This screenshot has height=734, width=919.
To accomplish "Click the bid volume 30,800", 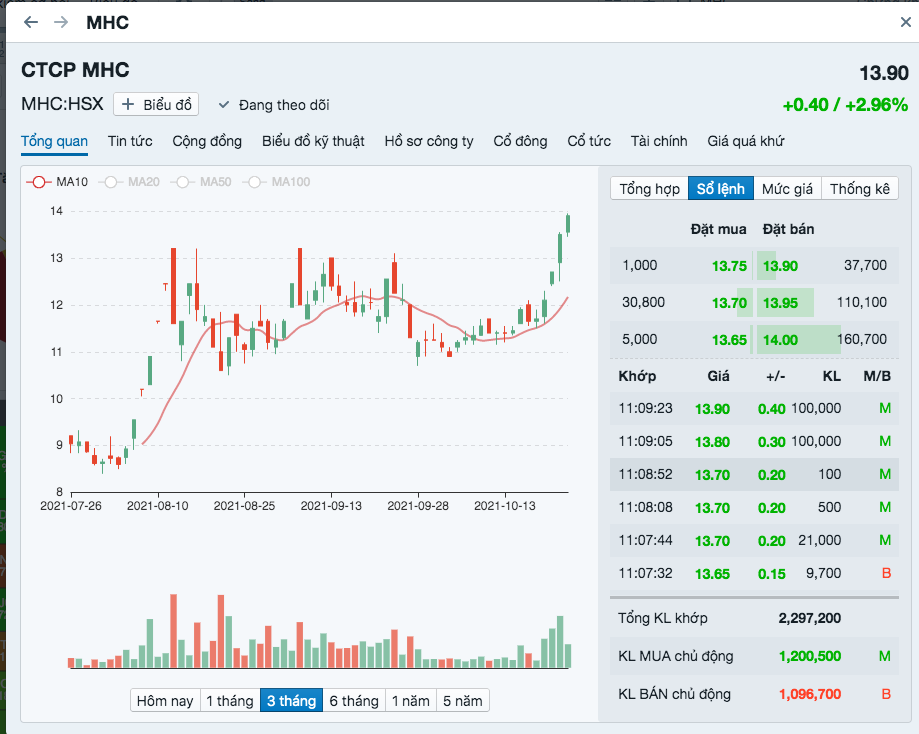I will tap(644, 302).
